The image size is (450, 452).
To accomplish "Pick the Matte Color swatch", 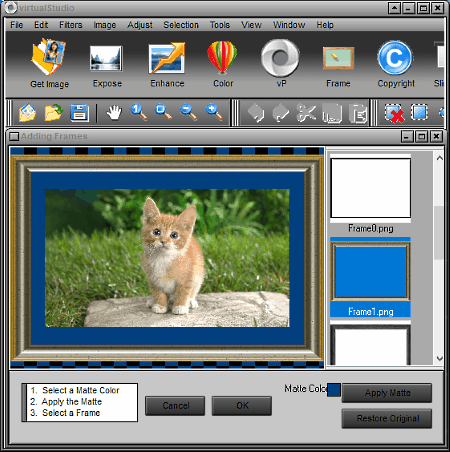I will [x=334, y=390].
